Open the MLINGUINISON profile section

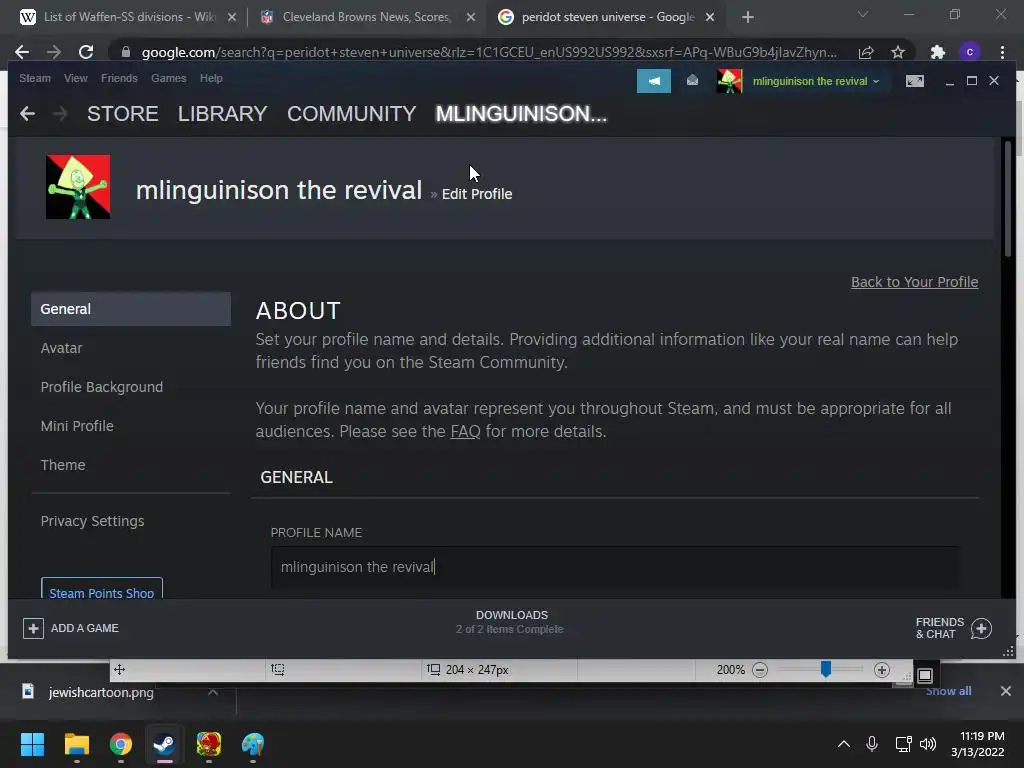point(521,114)
